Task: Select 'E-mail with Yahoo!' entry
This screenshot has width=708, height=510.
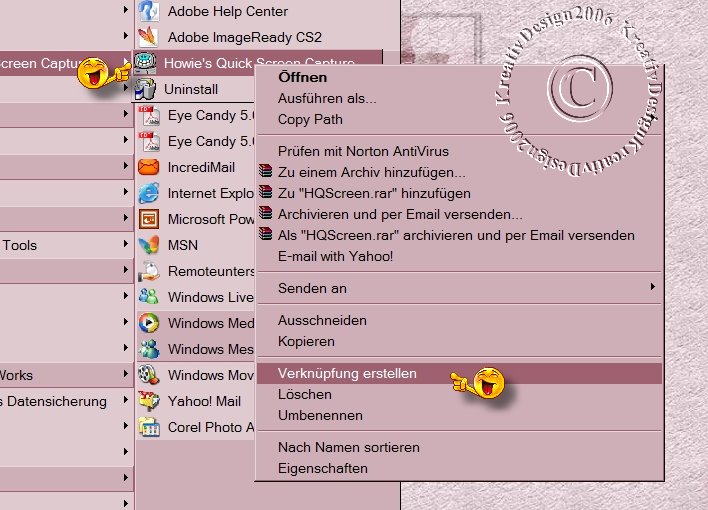Action: click(x=459, y=257)
